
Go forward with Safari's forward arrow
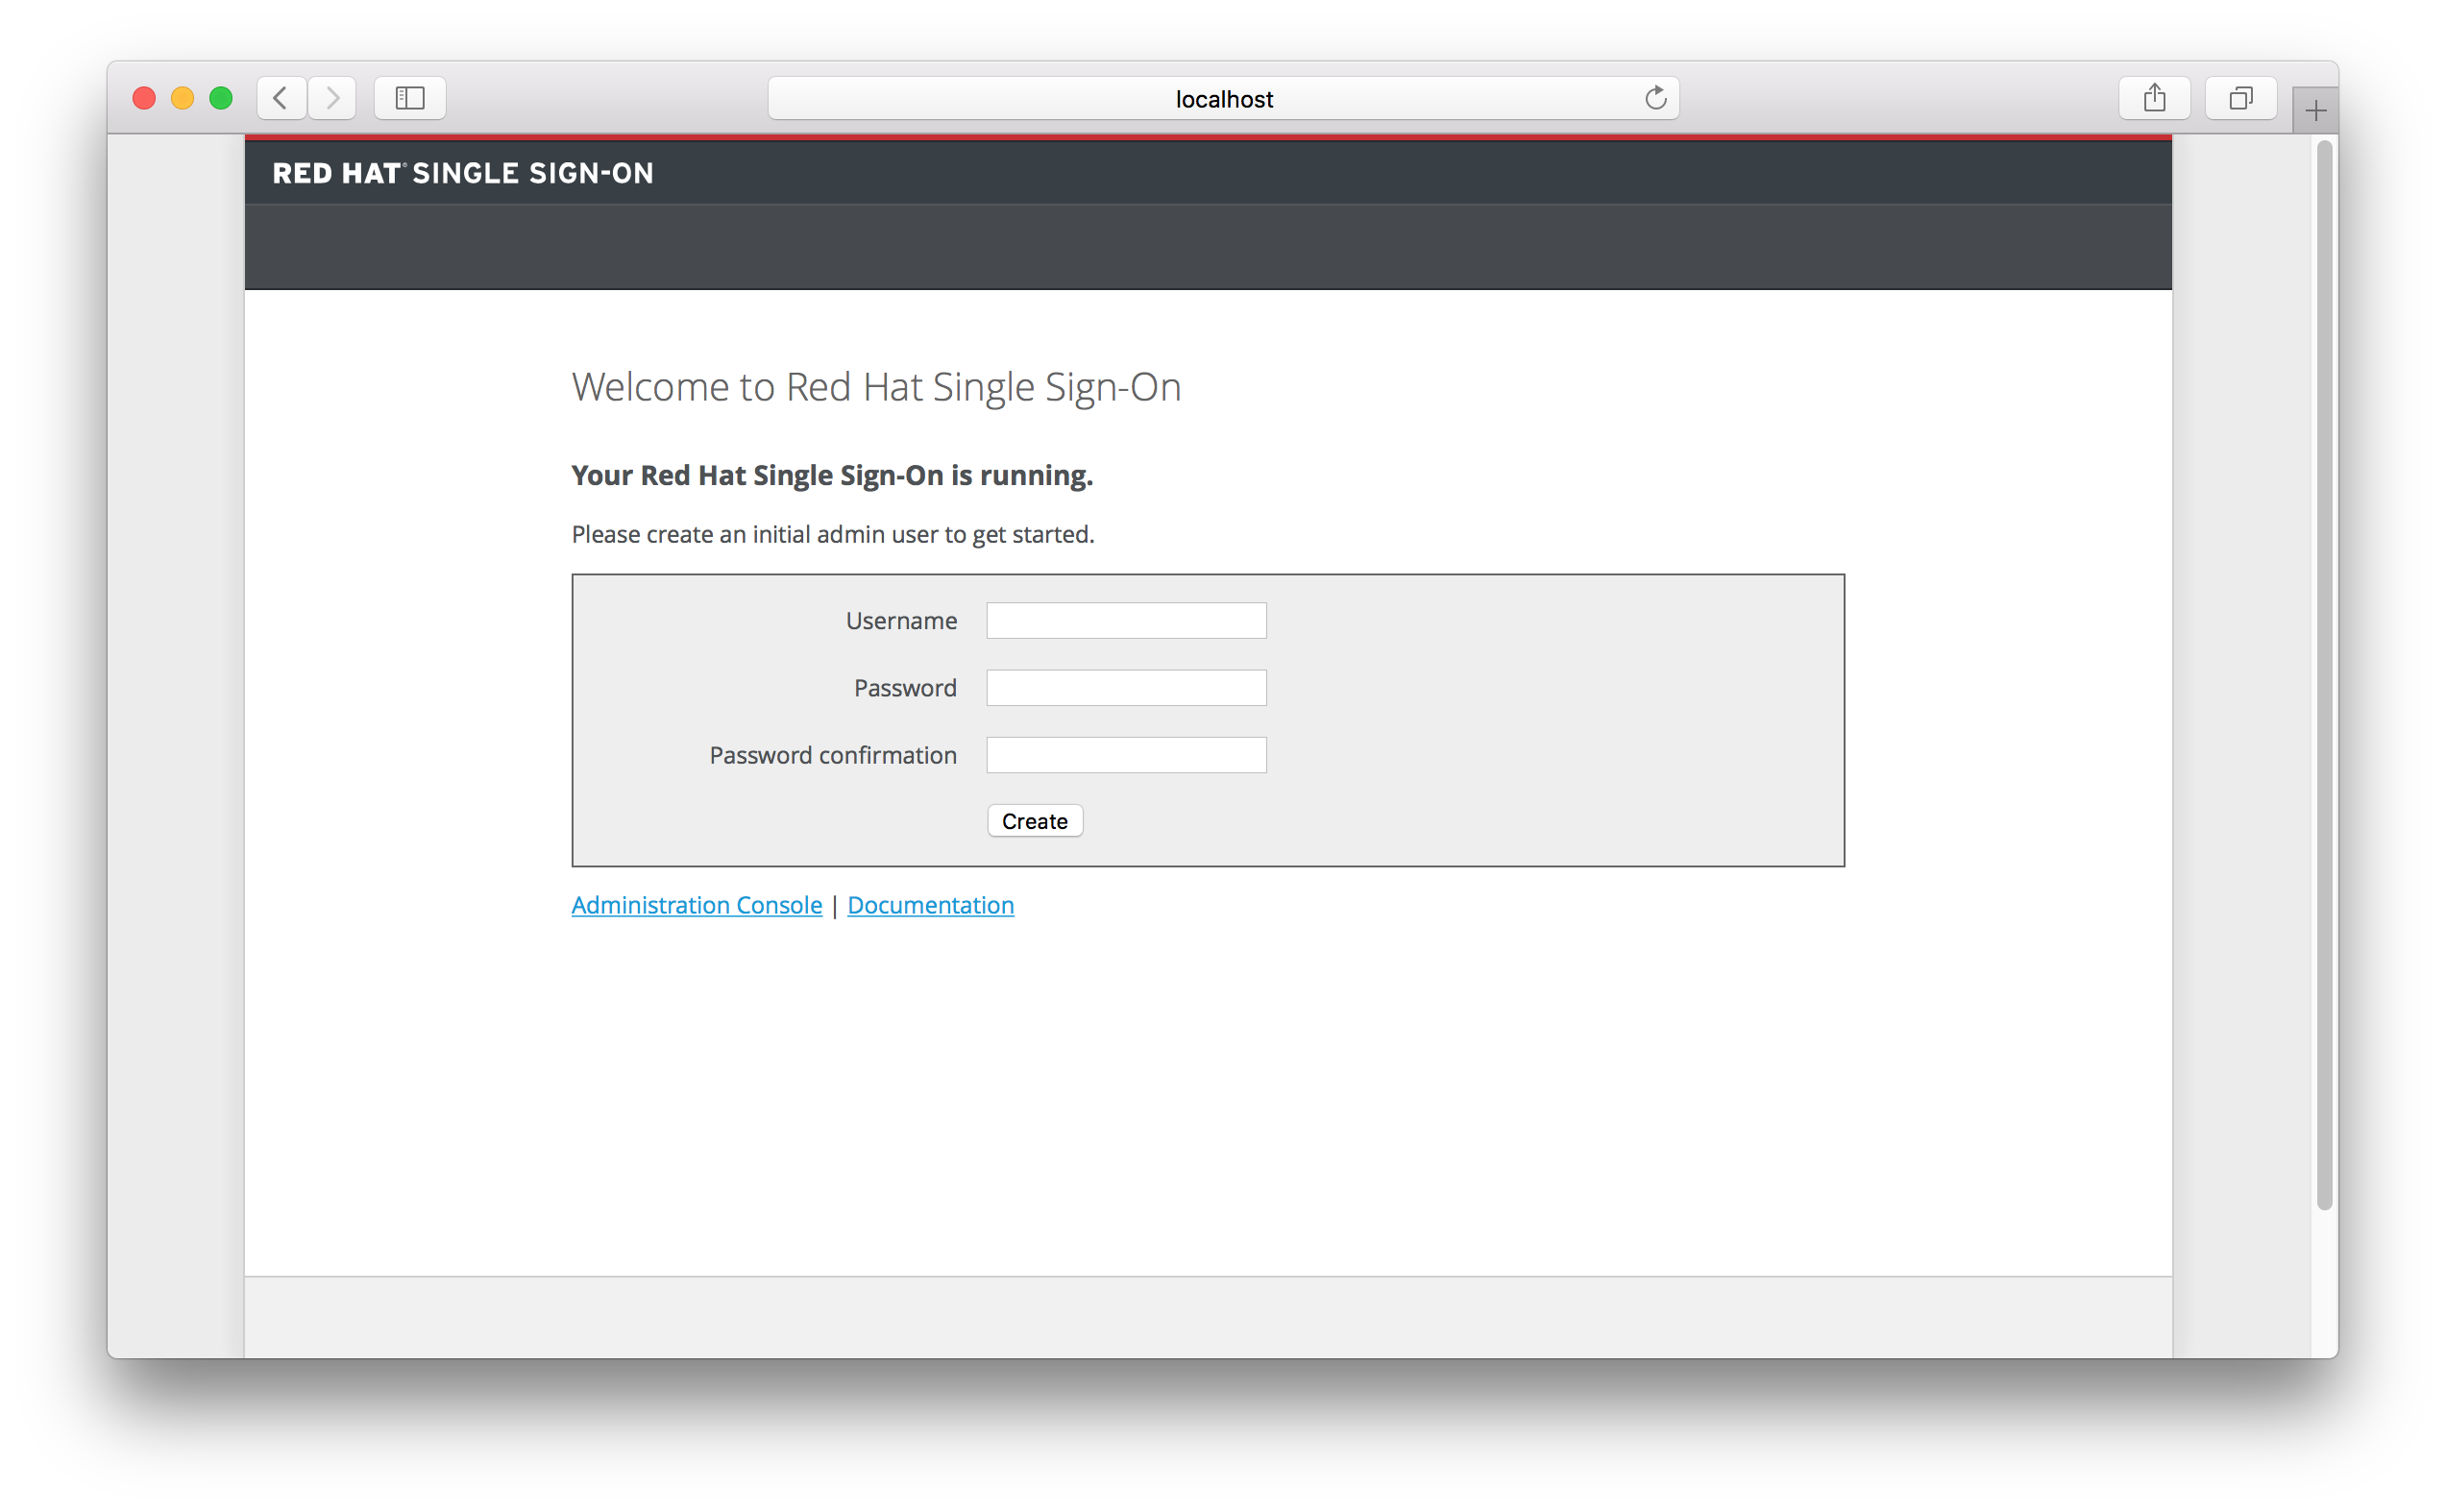click(332, 98)
